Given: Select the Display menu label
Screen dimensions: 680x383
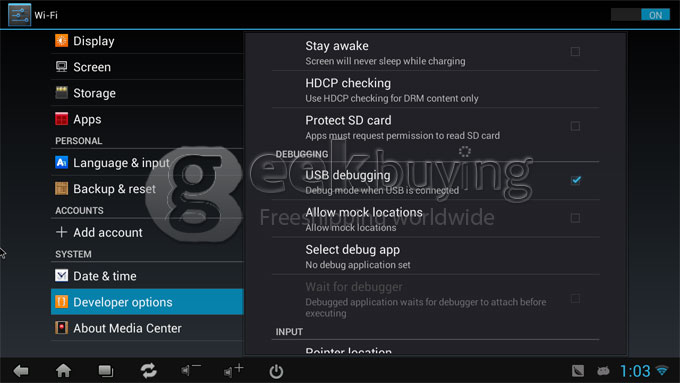Looking at the screenshot, I should (94, 41).
